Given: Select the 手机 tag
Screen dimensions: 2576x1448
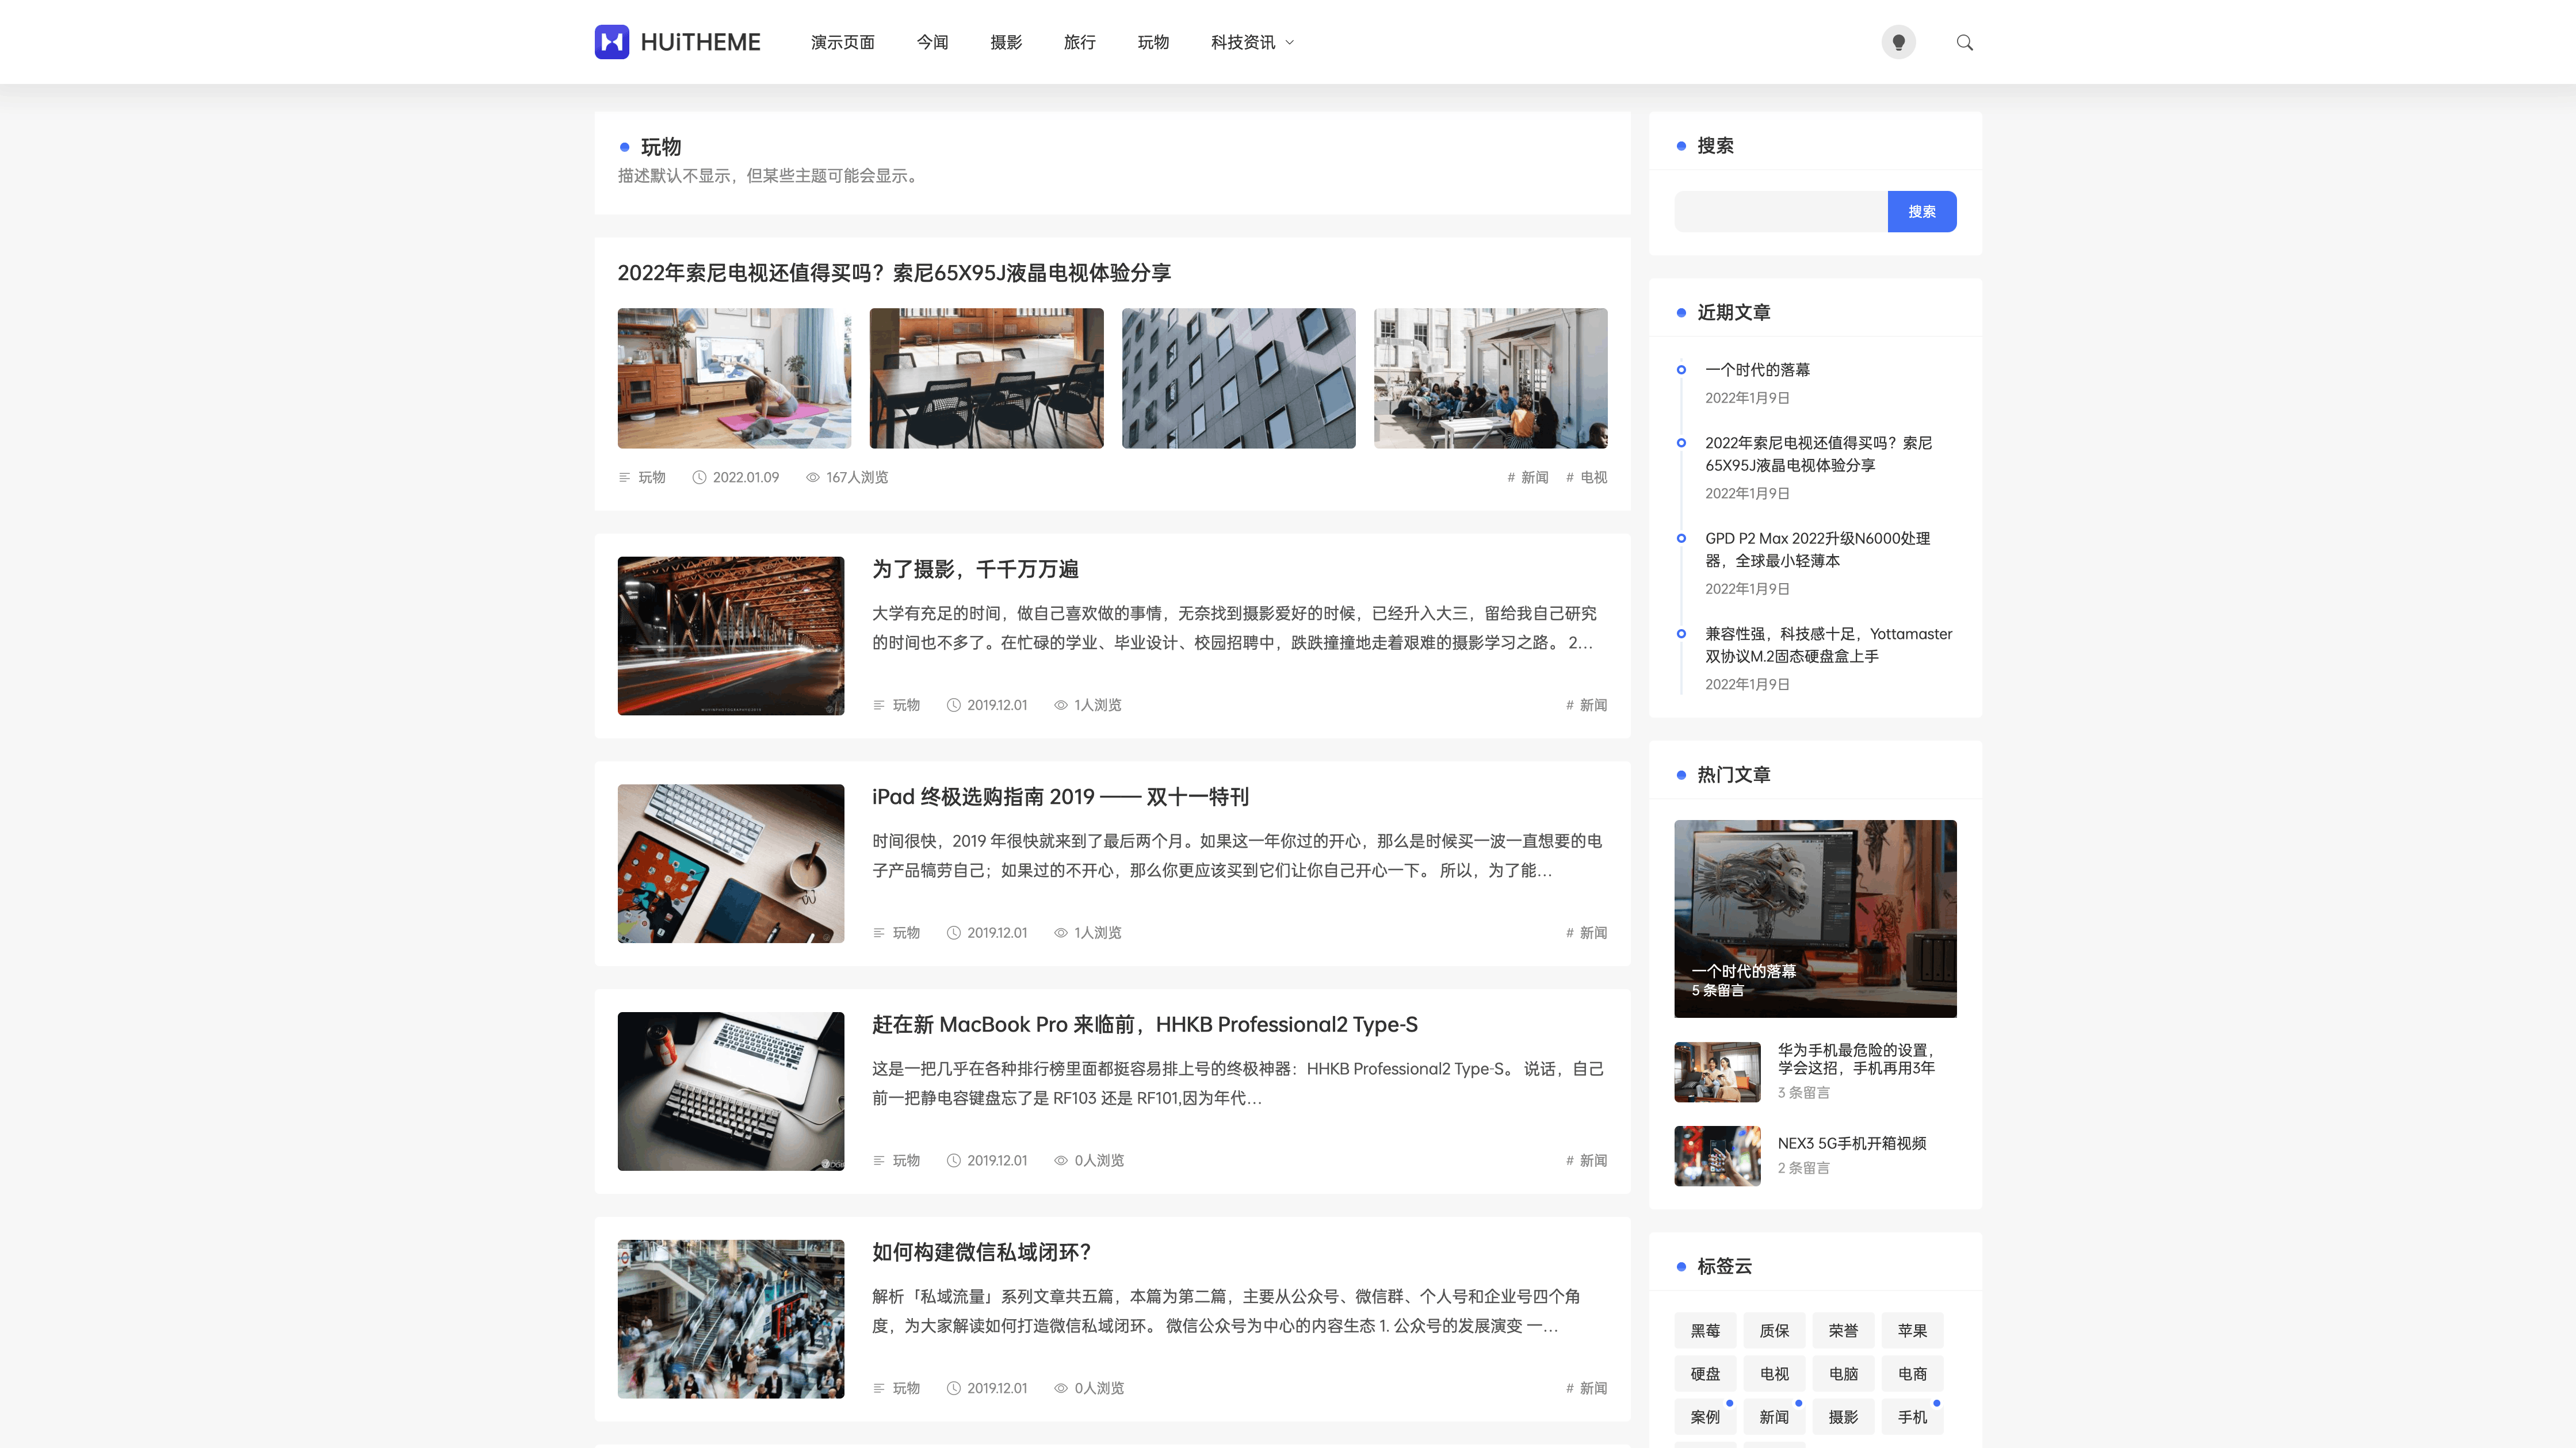Looking at the screenshot, I should [x=1912, y=1417].
